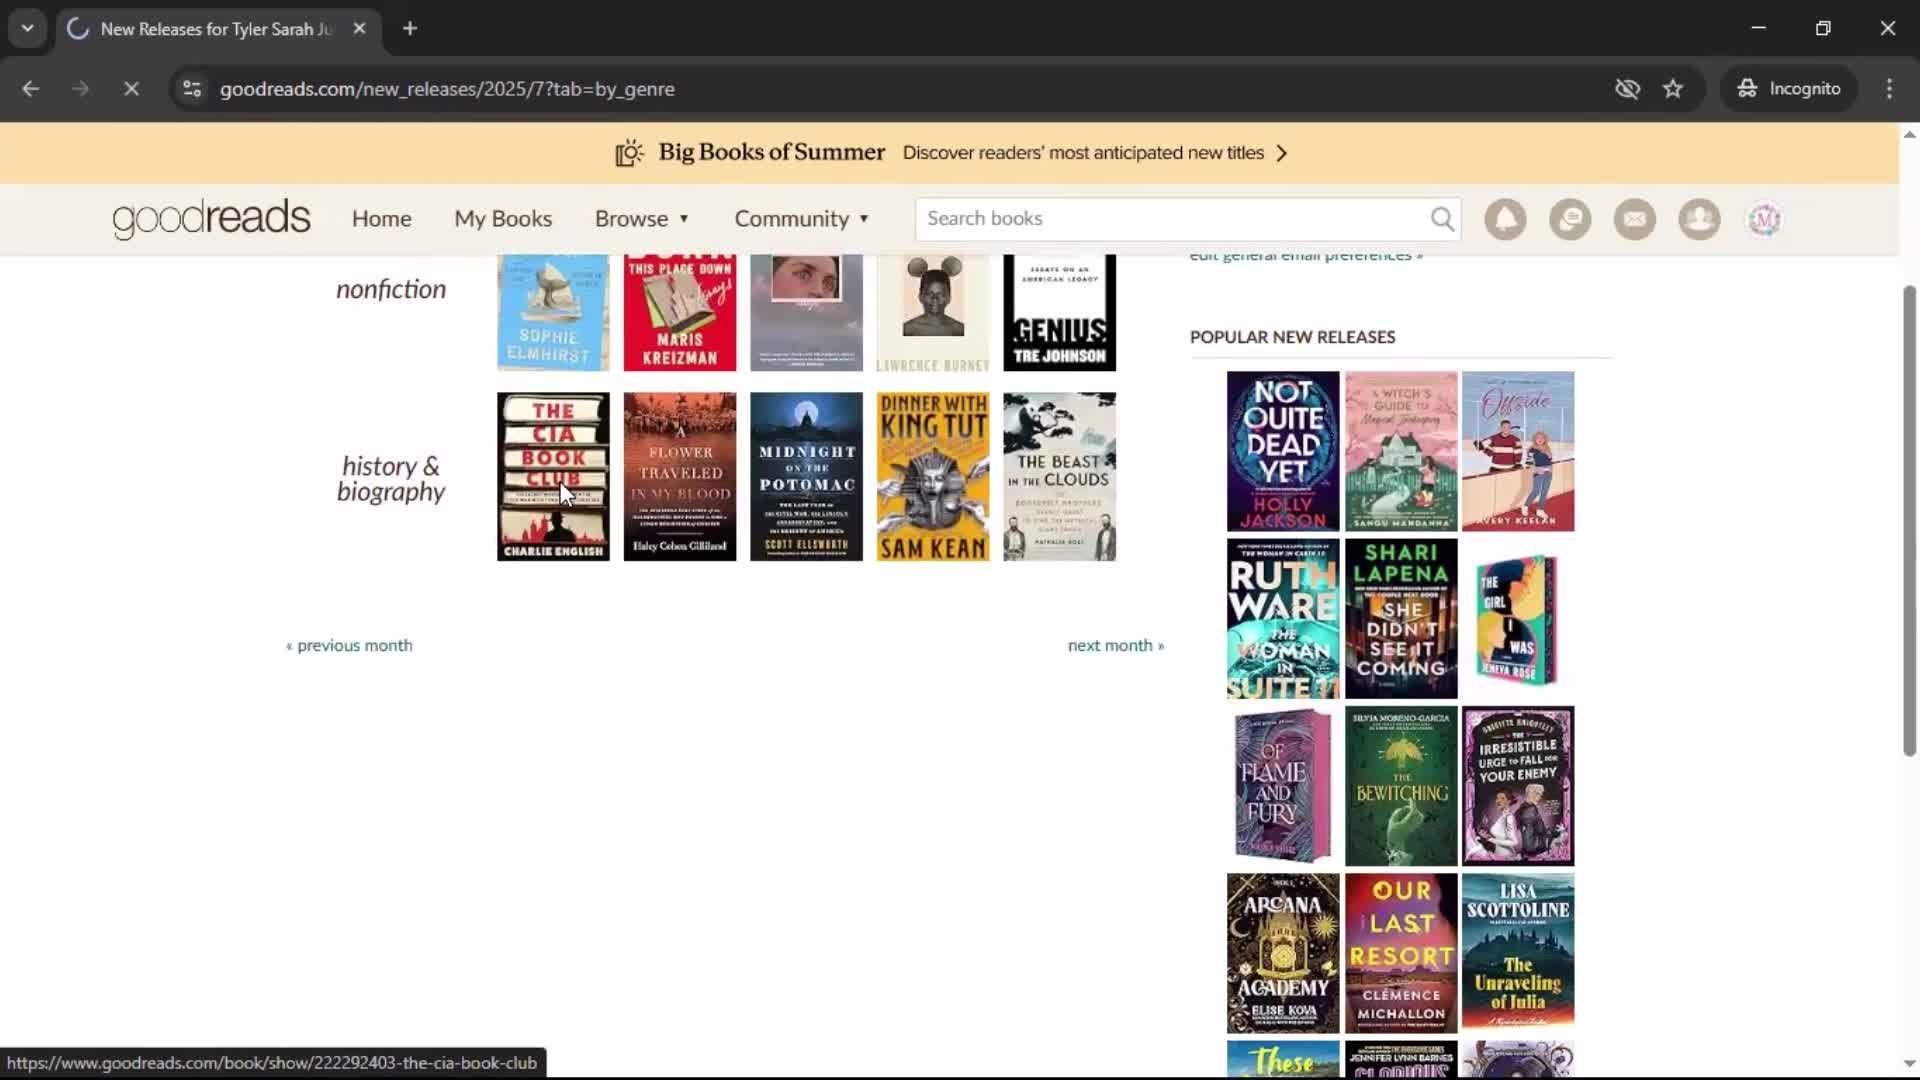Open Ruth Ware The Woman in Suite 11
This screenshot has height=1080, width=1920.
pyautogui.click(x=1283, y=619)
